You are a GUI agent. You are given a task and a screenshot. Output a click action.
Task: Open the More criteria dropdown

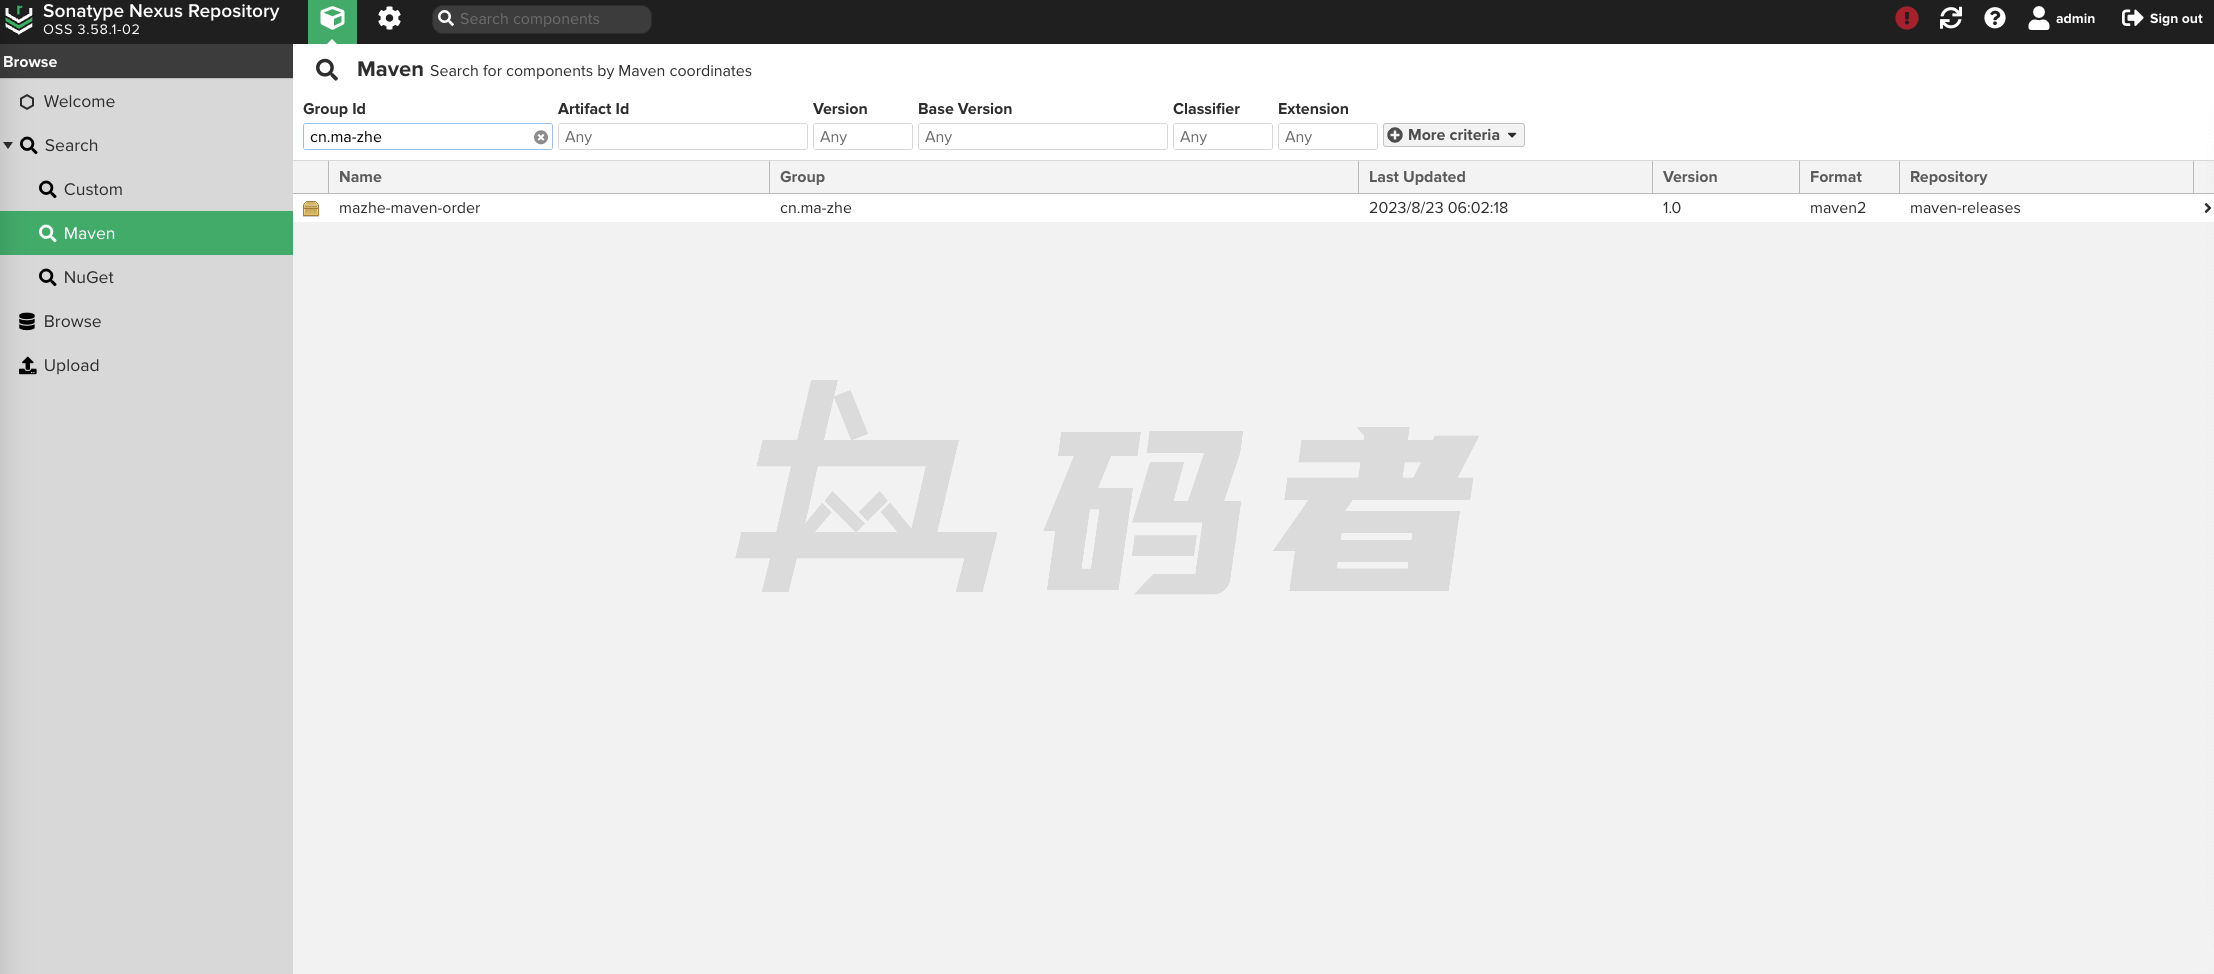(x=1453, y=136)
